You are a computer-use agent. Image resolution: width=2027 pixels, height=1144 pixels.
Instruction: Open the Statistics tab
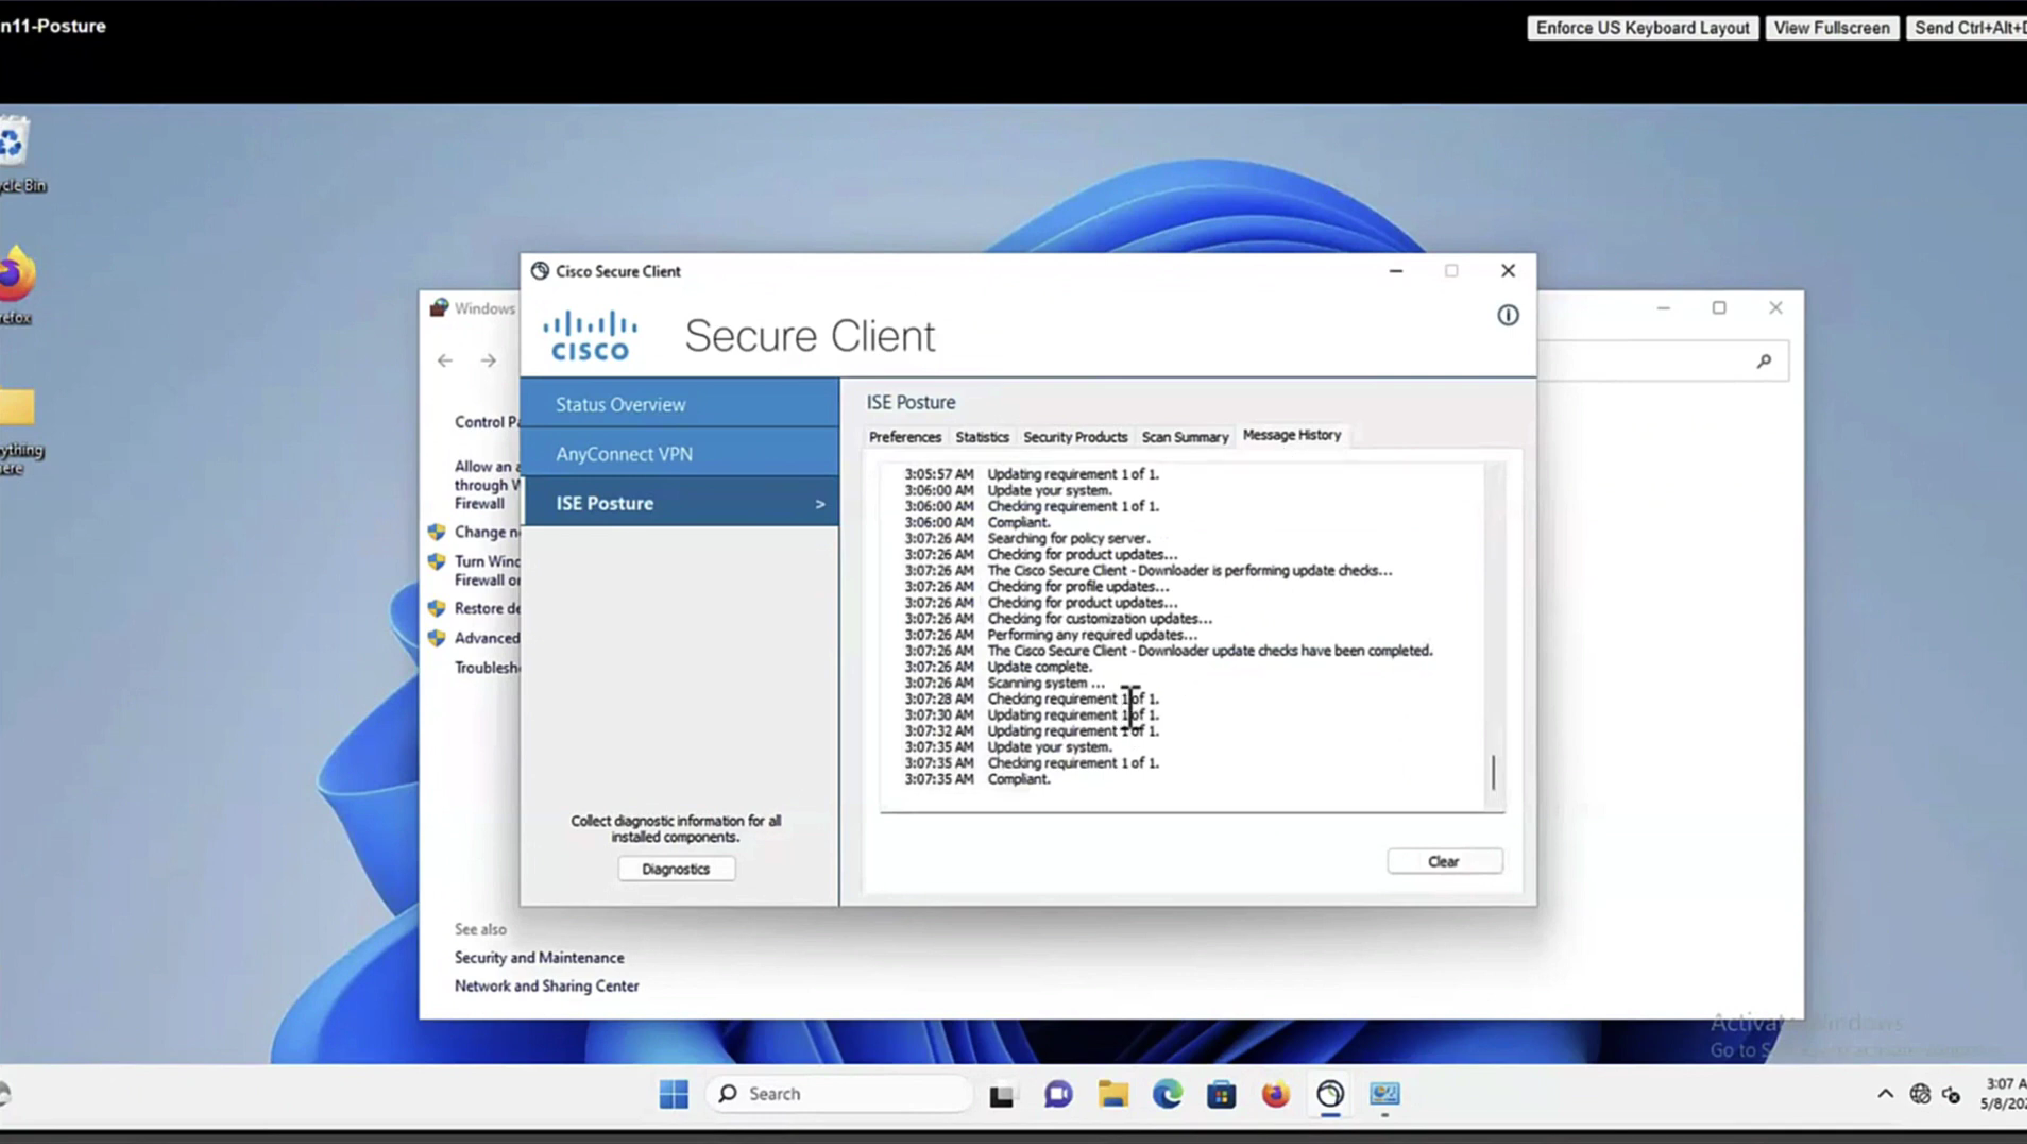click(981, 437)
